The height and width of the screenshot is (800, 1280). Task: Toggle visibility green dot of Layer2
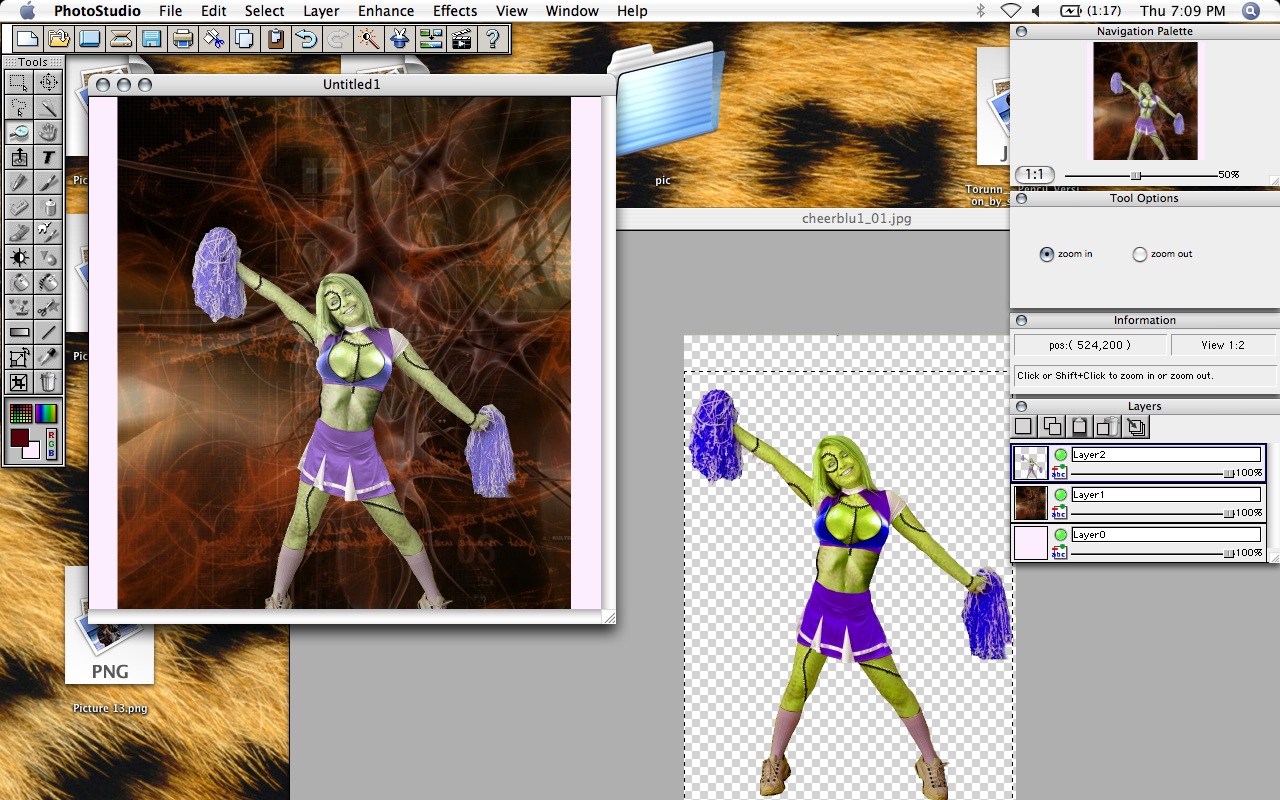[1060, 455]
